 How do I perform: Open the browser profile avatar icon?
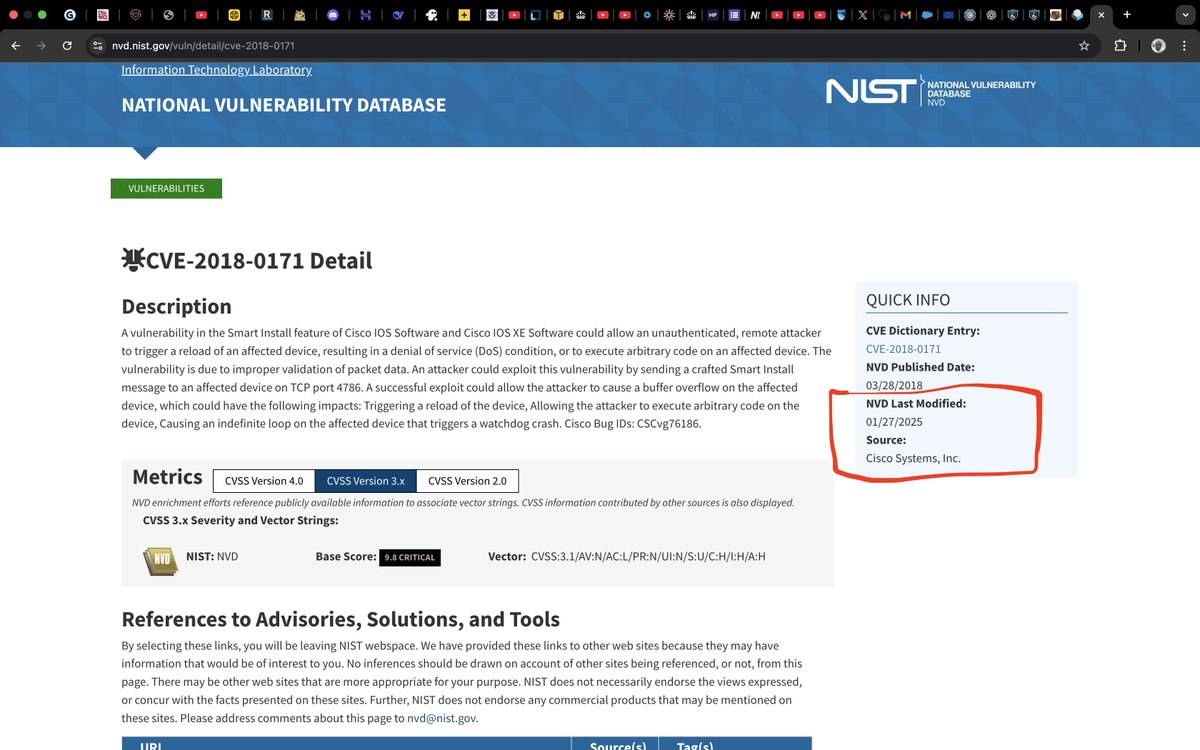[1158, 45]
